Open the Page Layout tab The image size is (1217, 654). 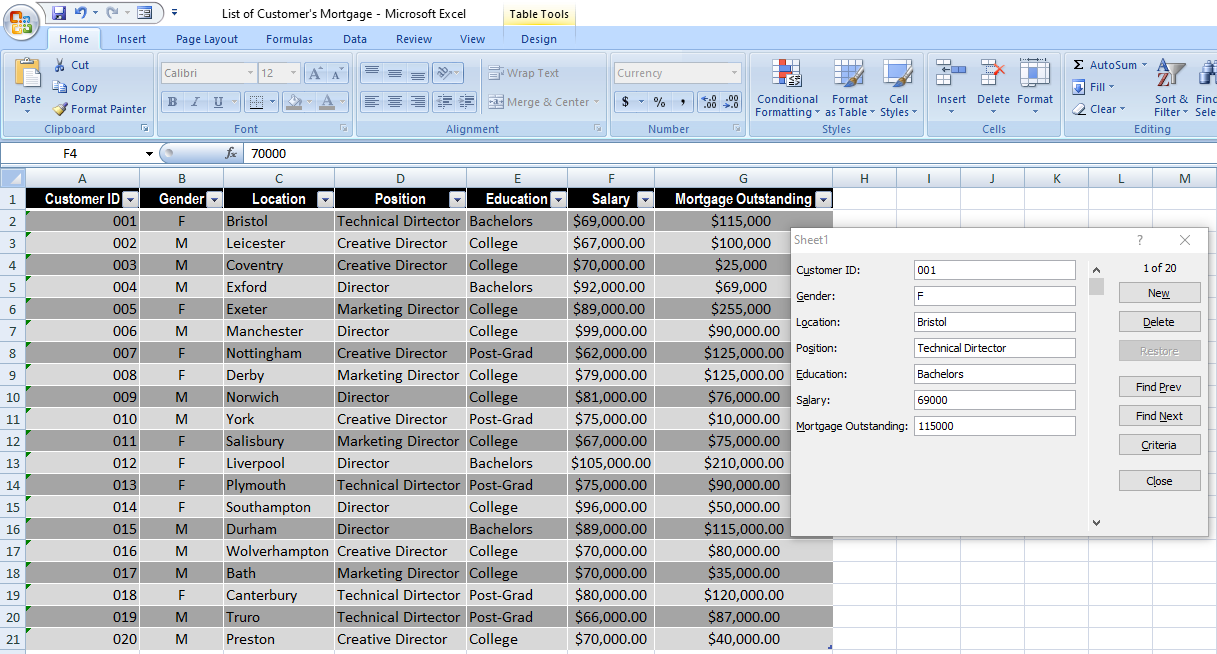point(207,39)
